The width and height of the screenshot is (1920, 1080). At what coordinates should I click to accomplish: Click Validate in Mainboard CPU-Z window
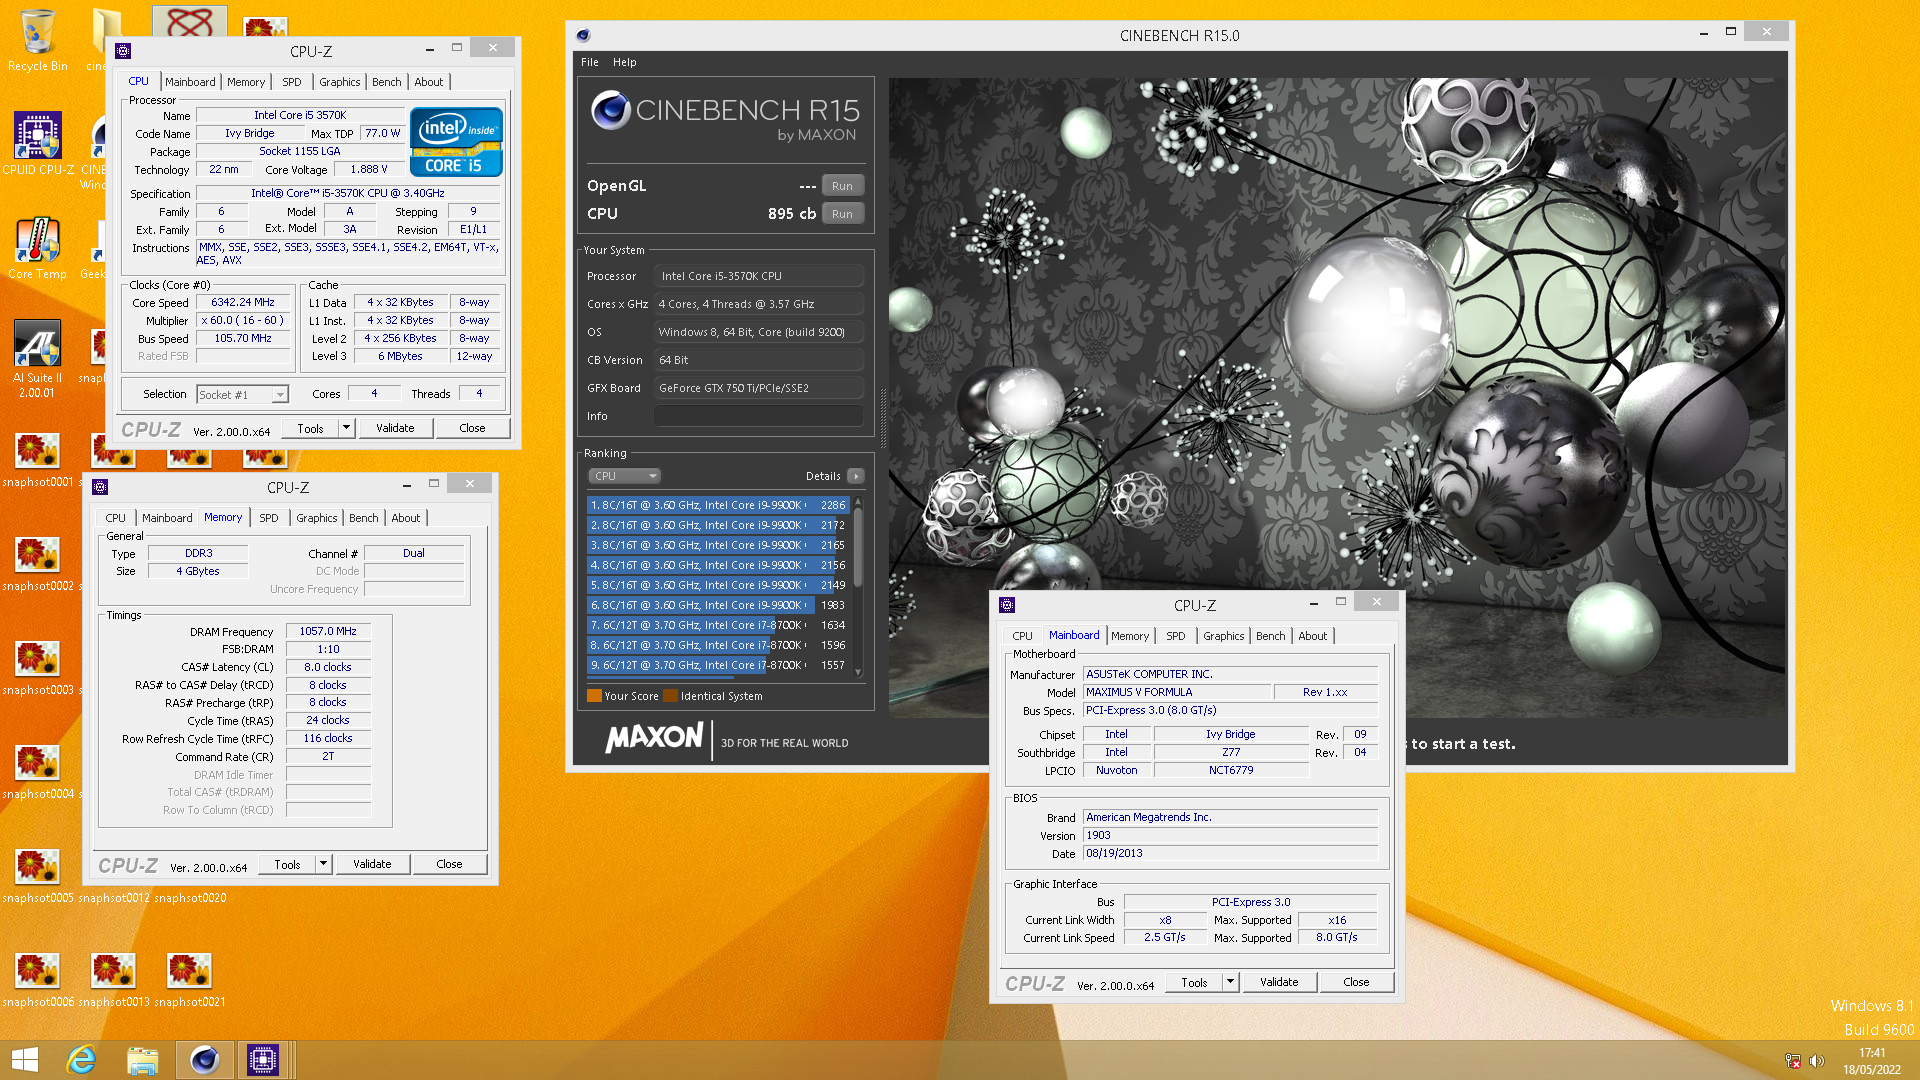pos(1279,982)
